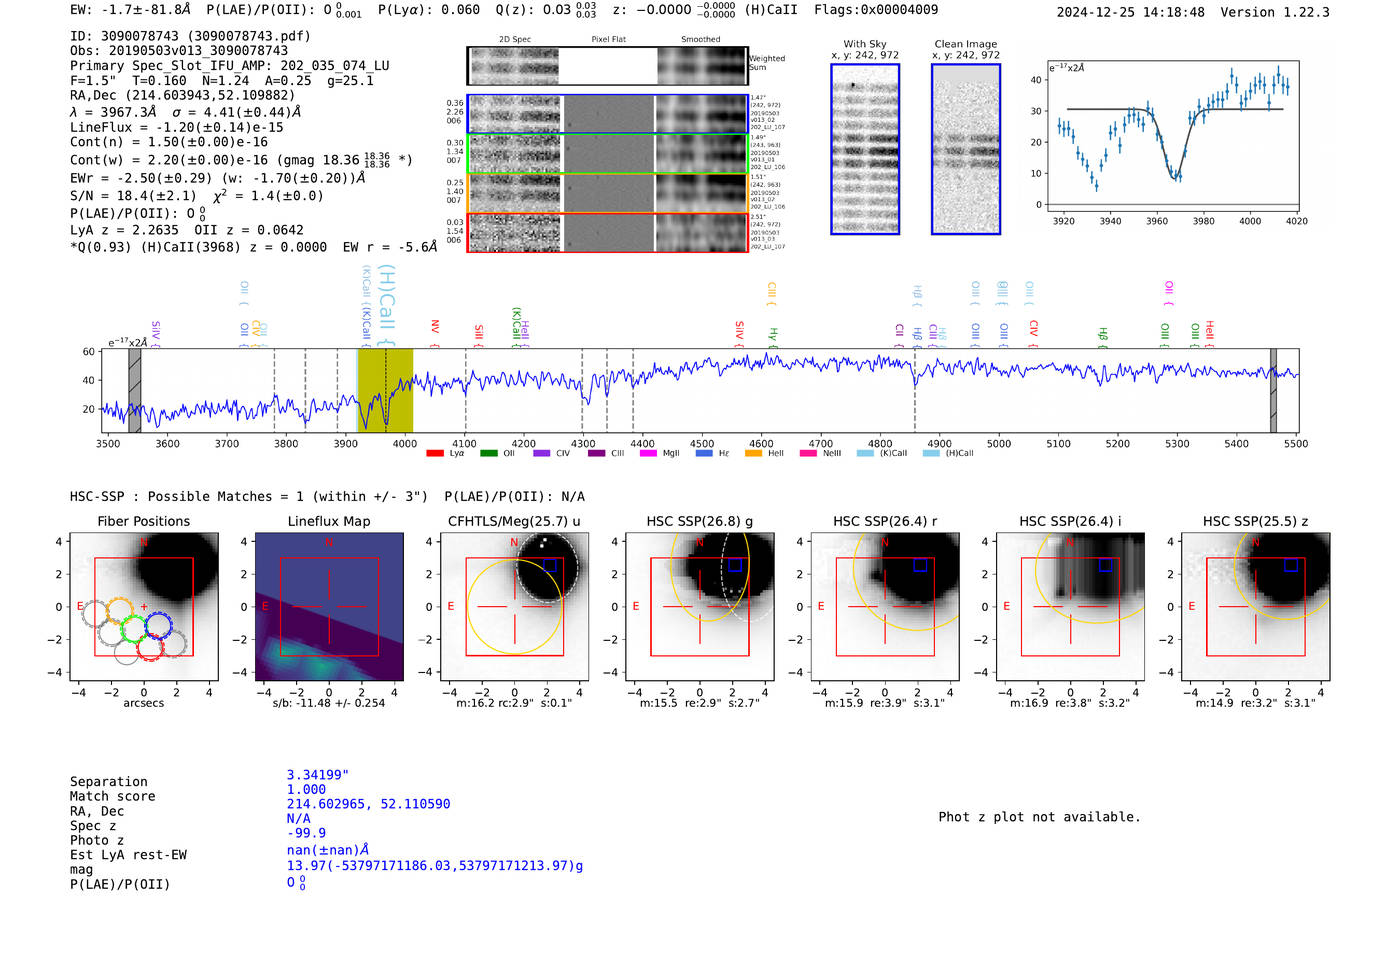The image size is (1400, 953).
Task: Click the red Lyα legend swatch
Action: (x=434, y=453)
